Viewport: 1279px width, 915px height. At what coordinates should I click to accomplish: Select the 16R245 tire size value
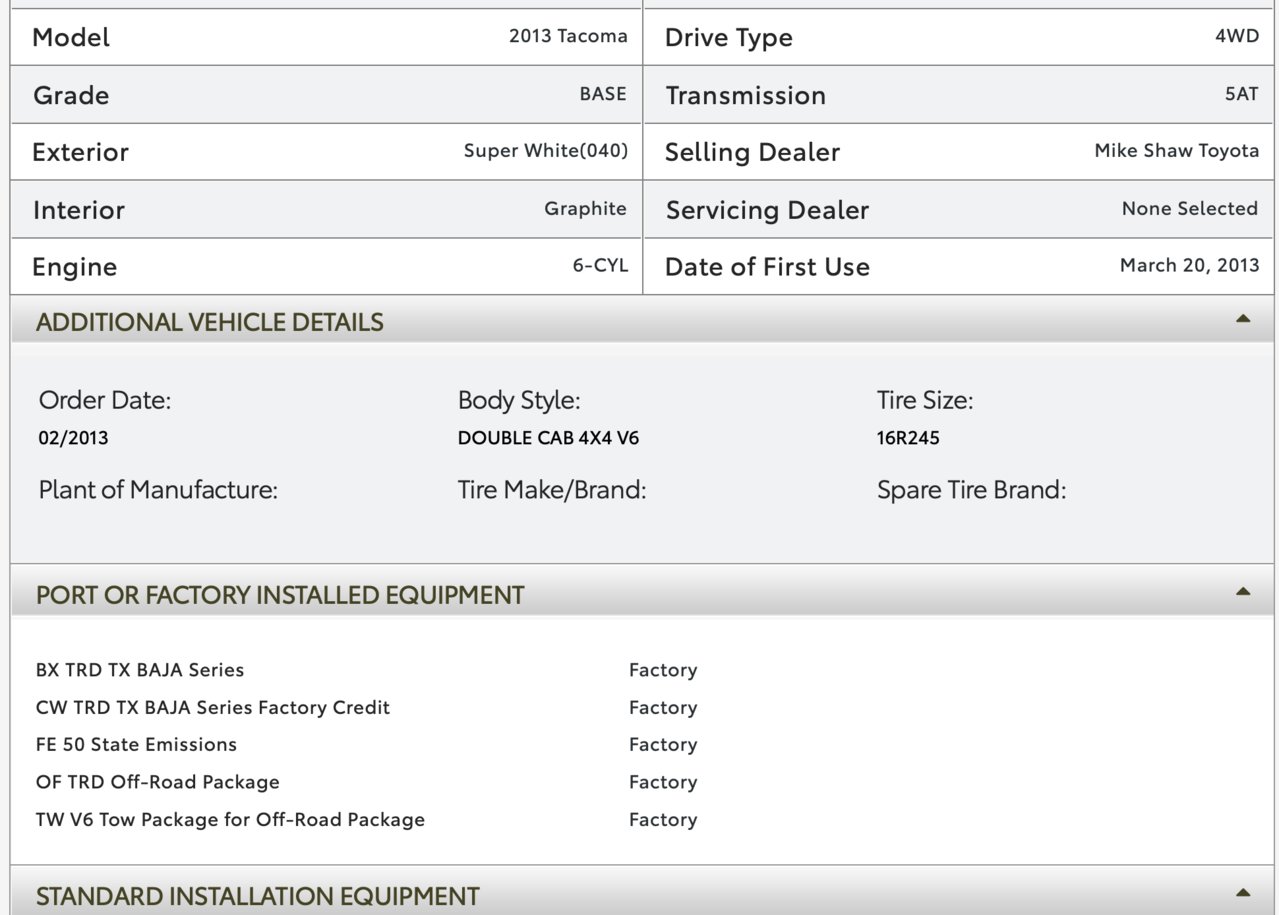[908, 438]
